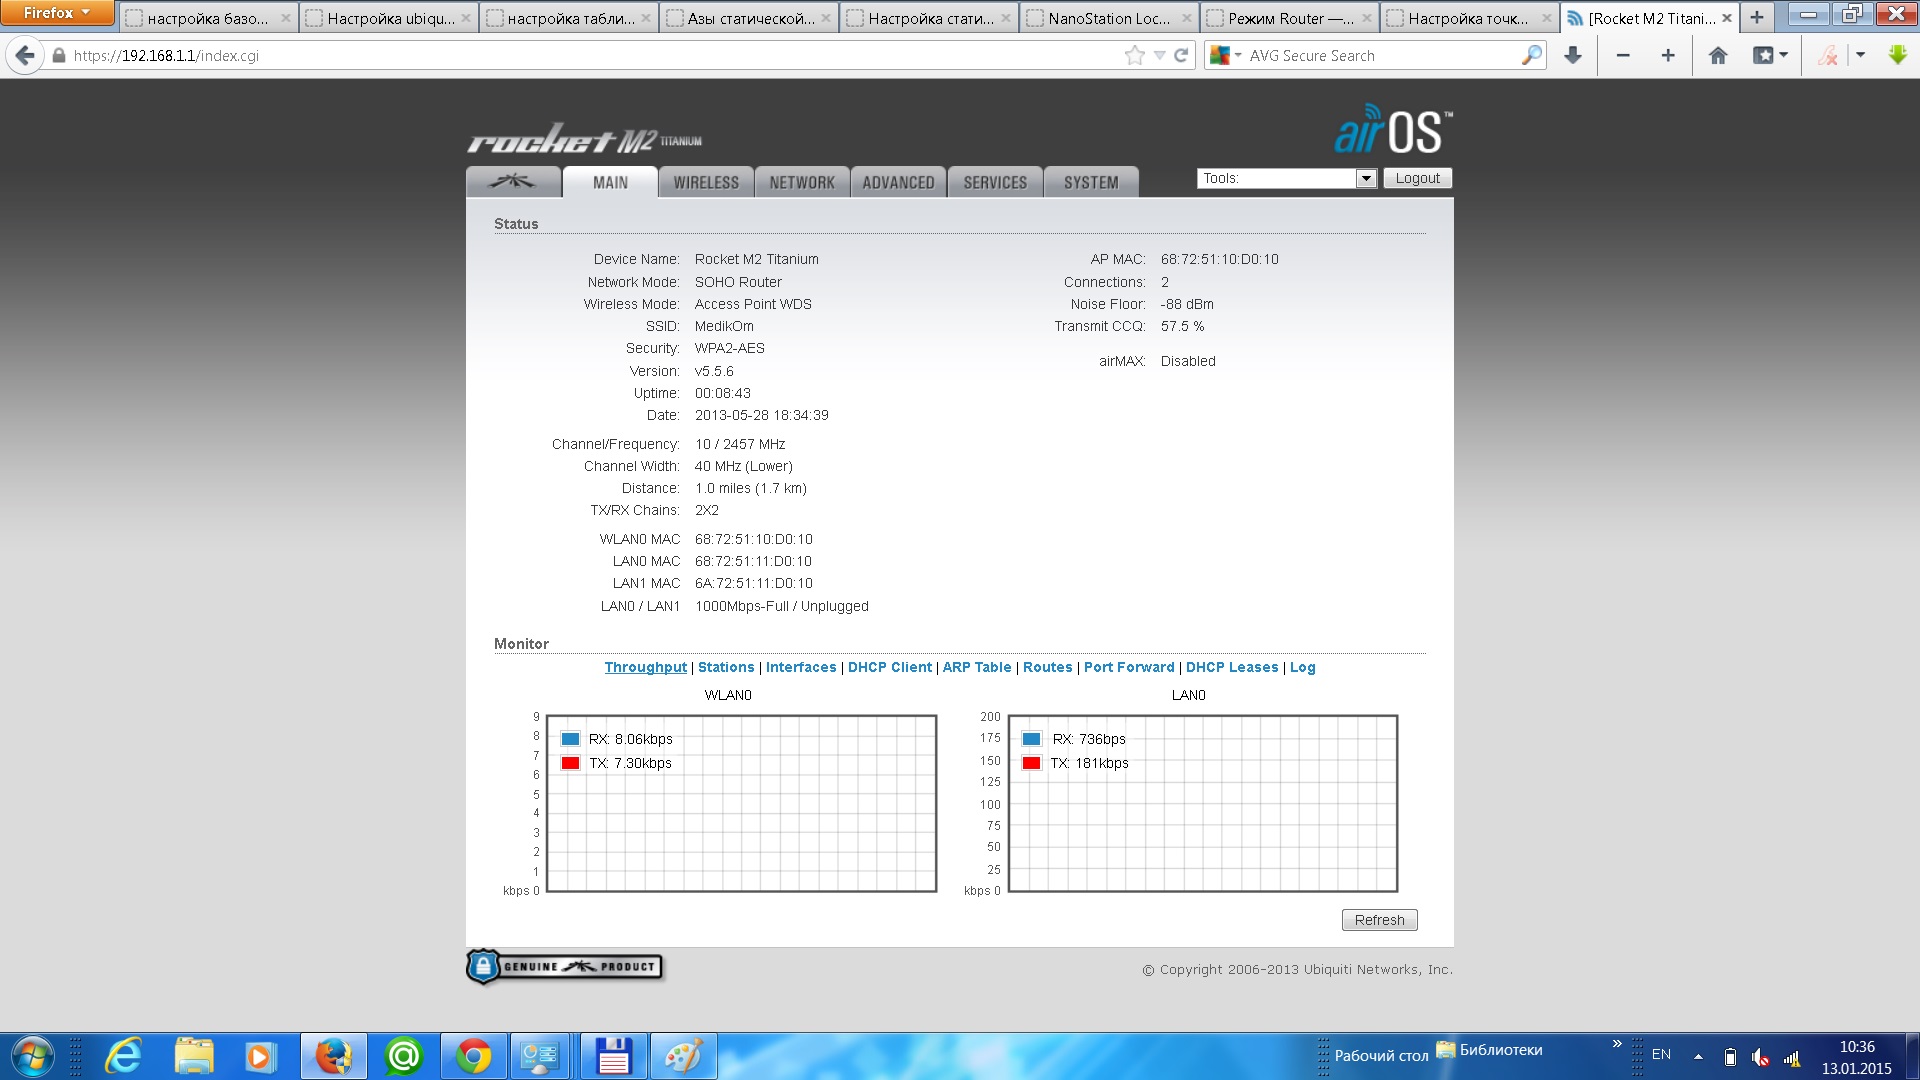Click the Genuine Product badge
This screenshot has height=1080, width=1920.
pos(564,966)
